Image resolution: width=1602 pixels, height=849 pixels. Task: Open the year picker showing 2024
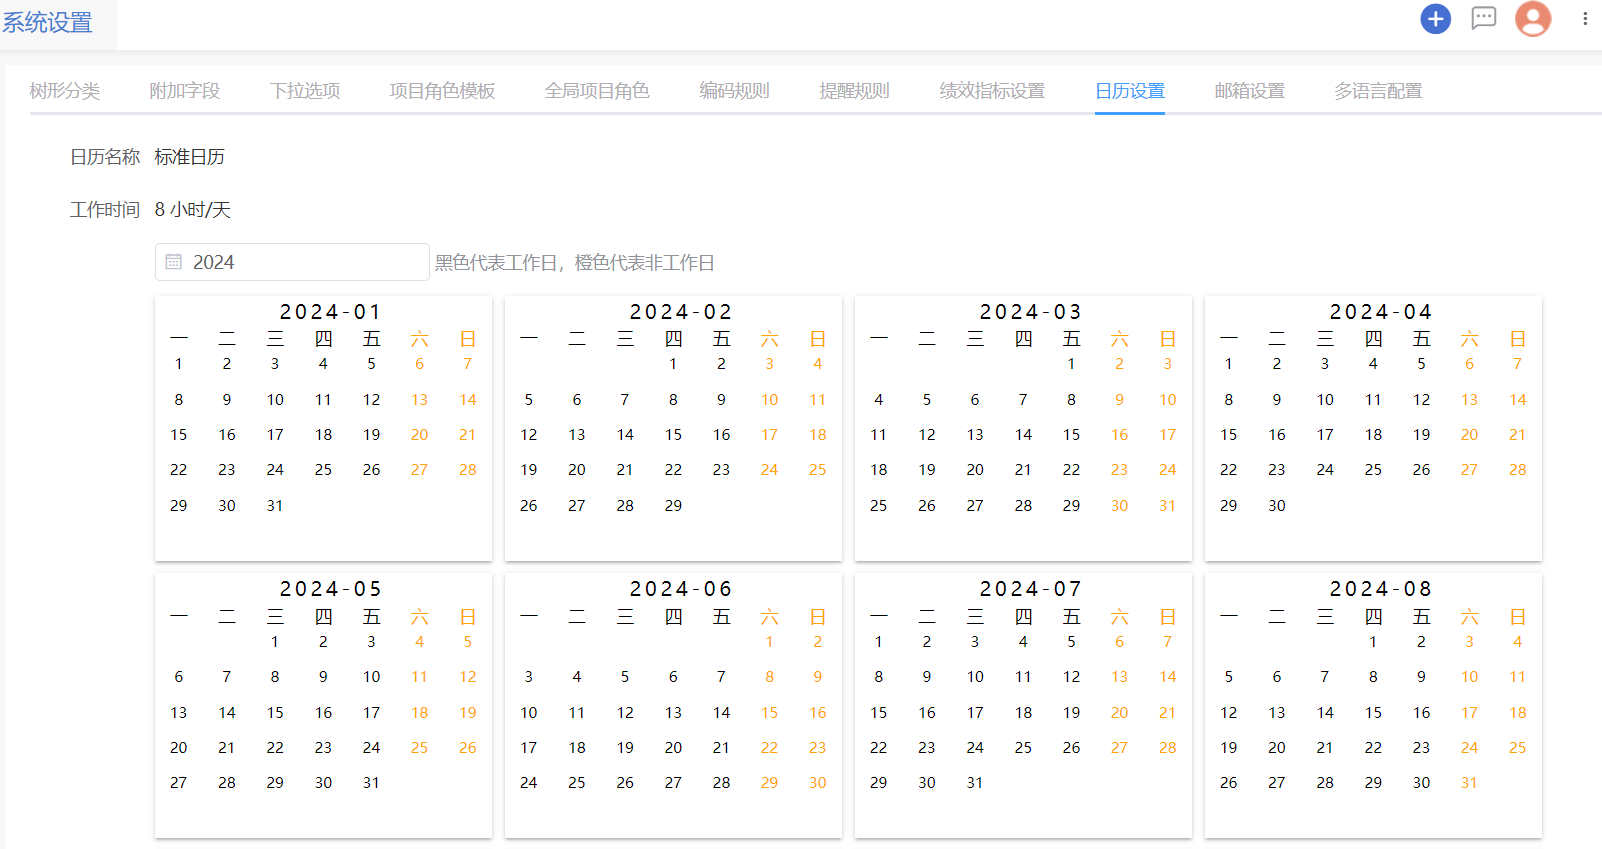coord(300,262)
